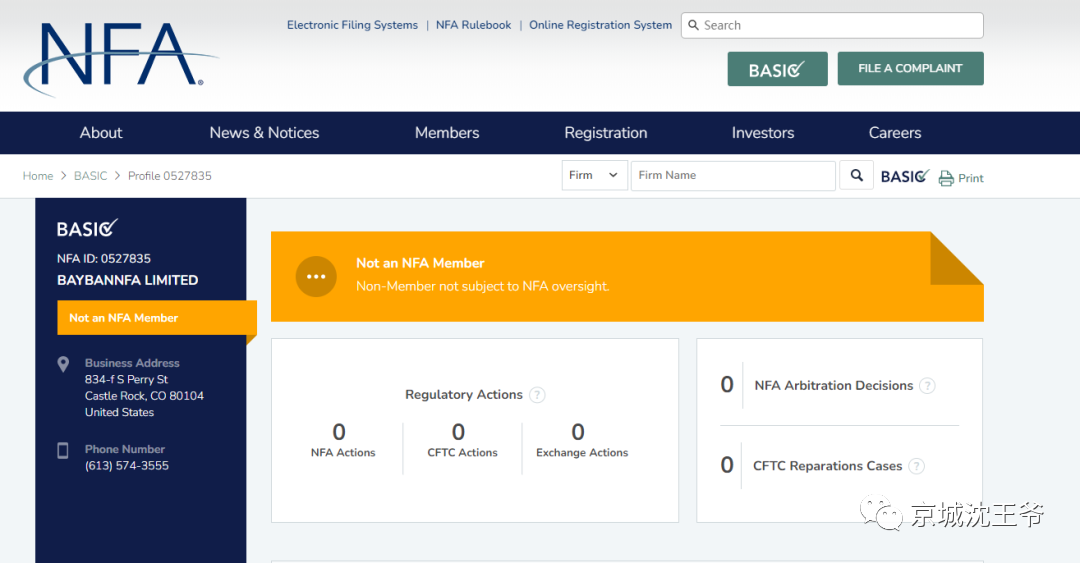Click the CFTC Actions count 0

(x=459, y=432)
